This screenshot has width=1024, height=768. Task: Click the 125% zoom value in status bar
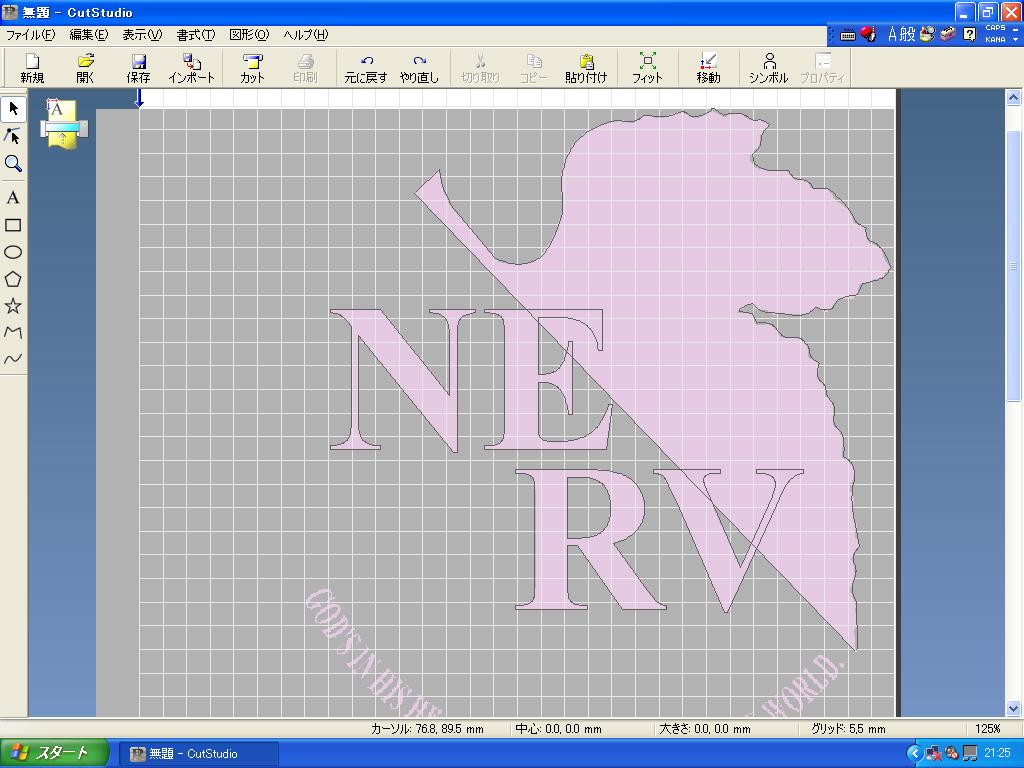987,729
